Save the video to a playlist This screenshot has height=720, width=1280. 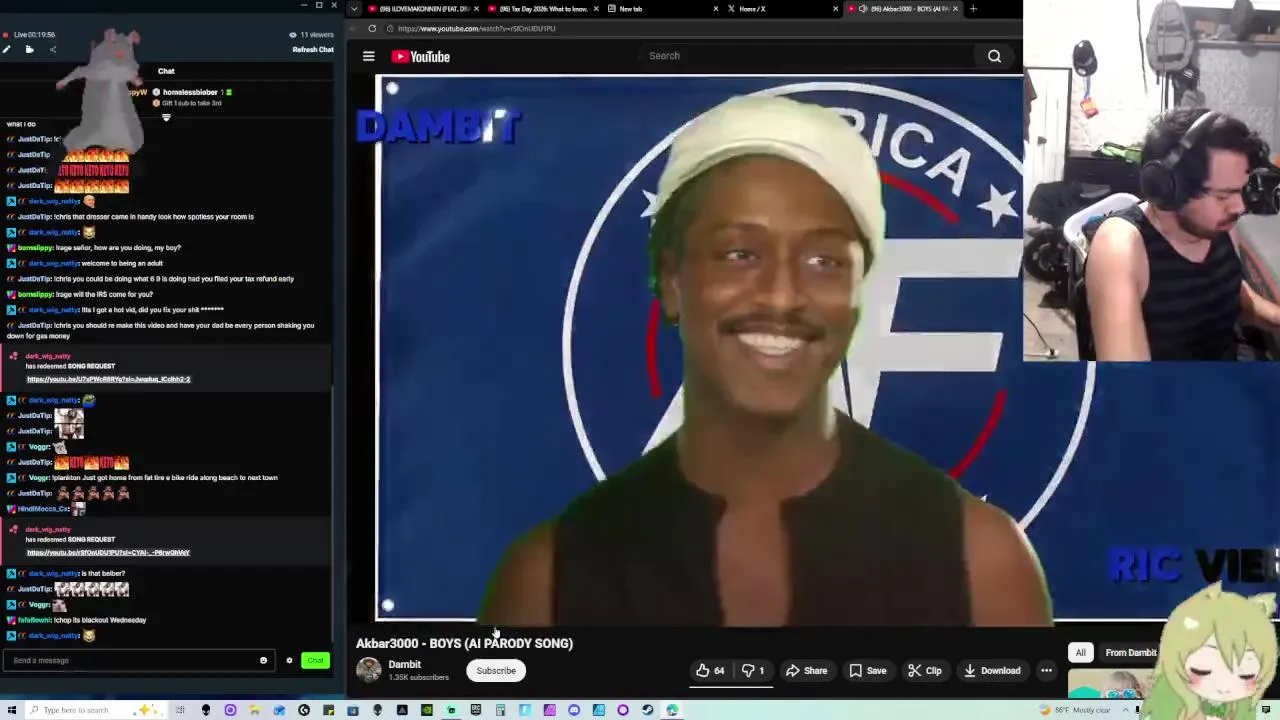tap(867, 671)
